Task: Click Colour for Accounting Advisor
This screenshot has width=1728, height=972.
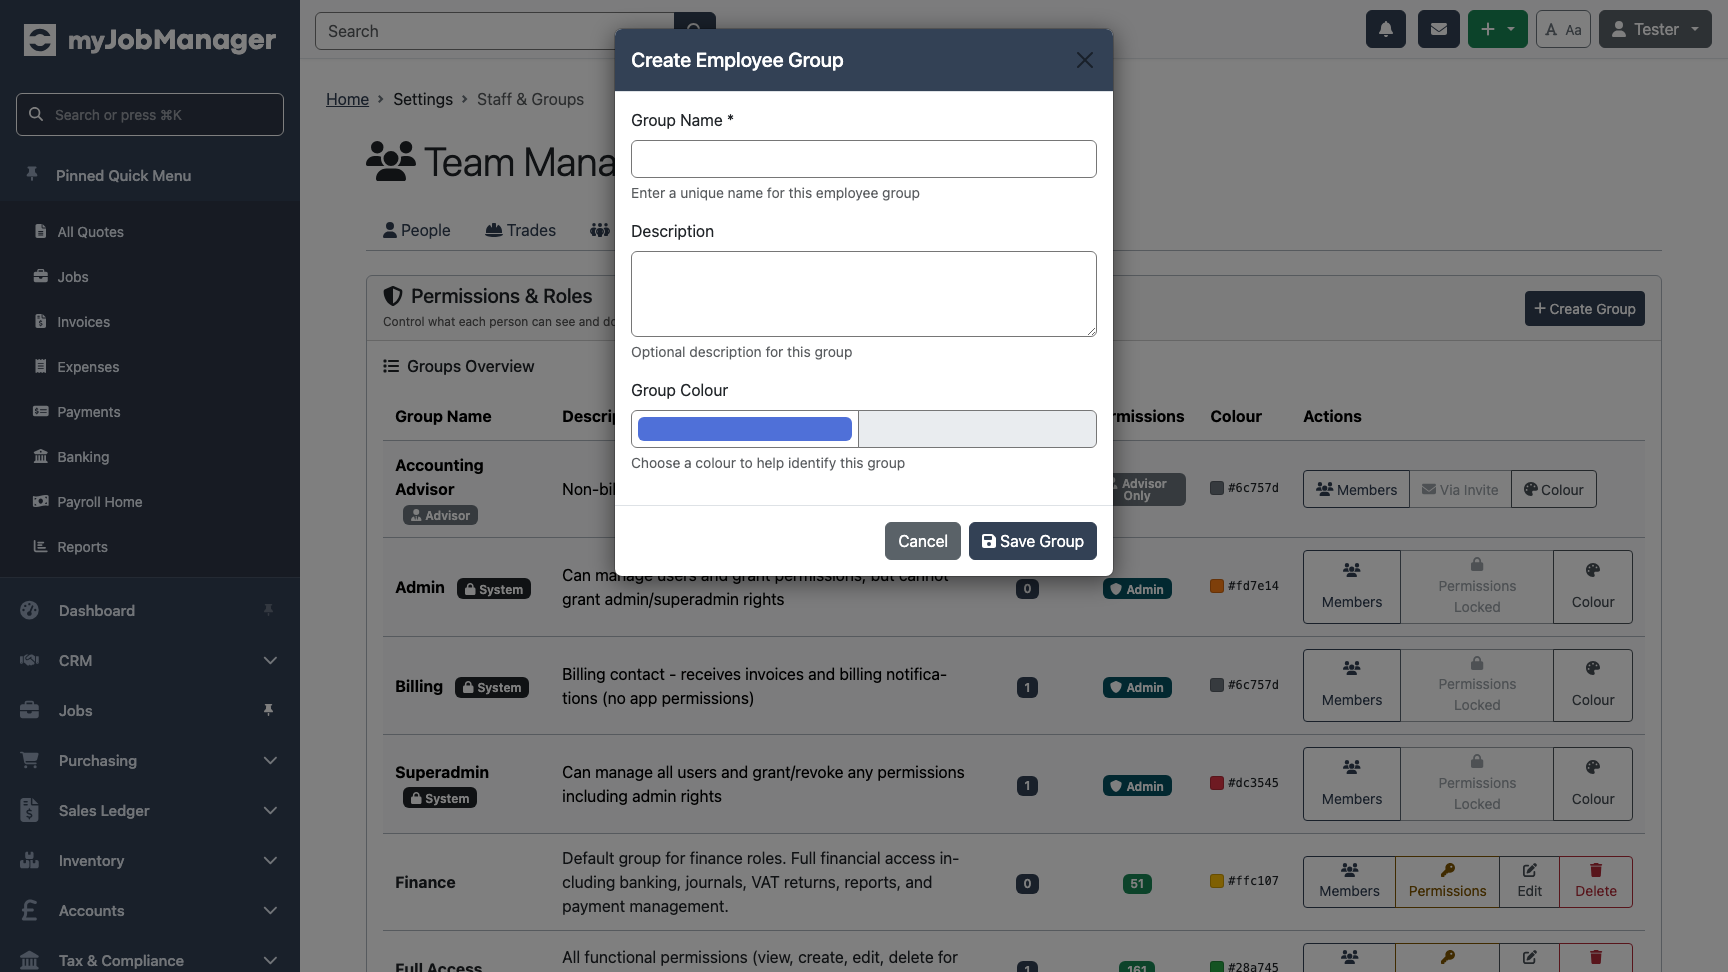Action: [1554, 489]
